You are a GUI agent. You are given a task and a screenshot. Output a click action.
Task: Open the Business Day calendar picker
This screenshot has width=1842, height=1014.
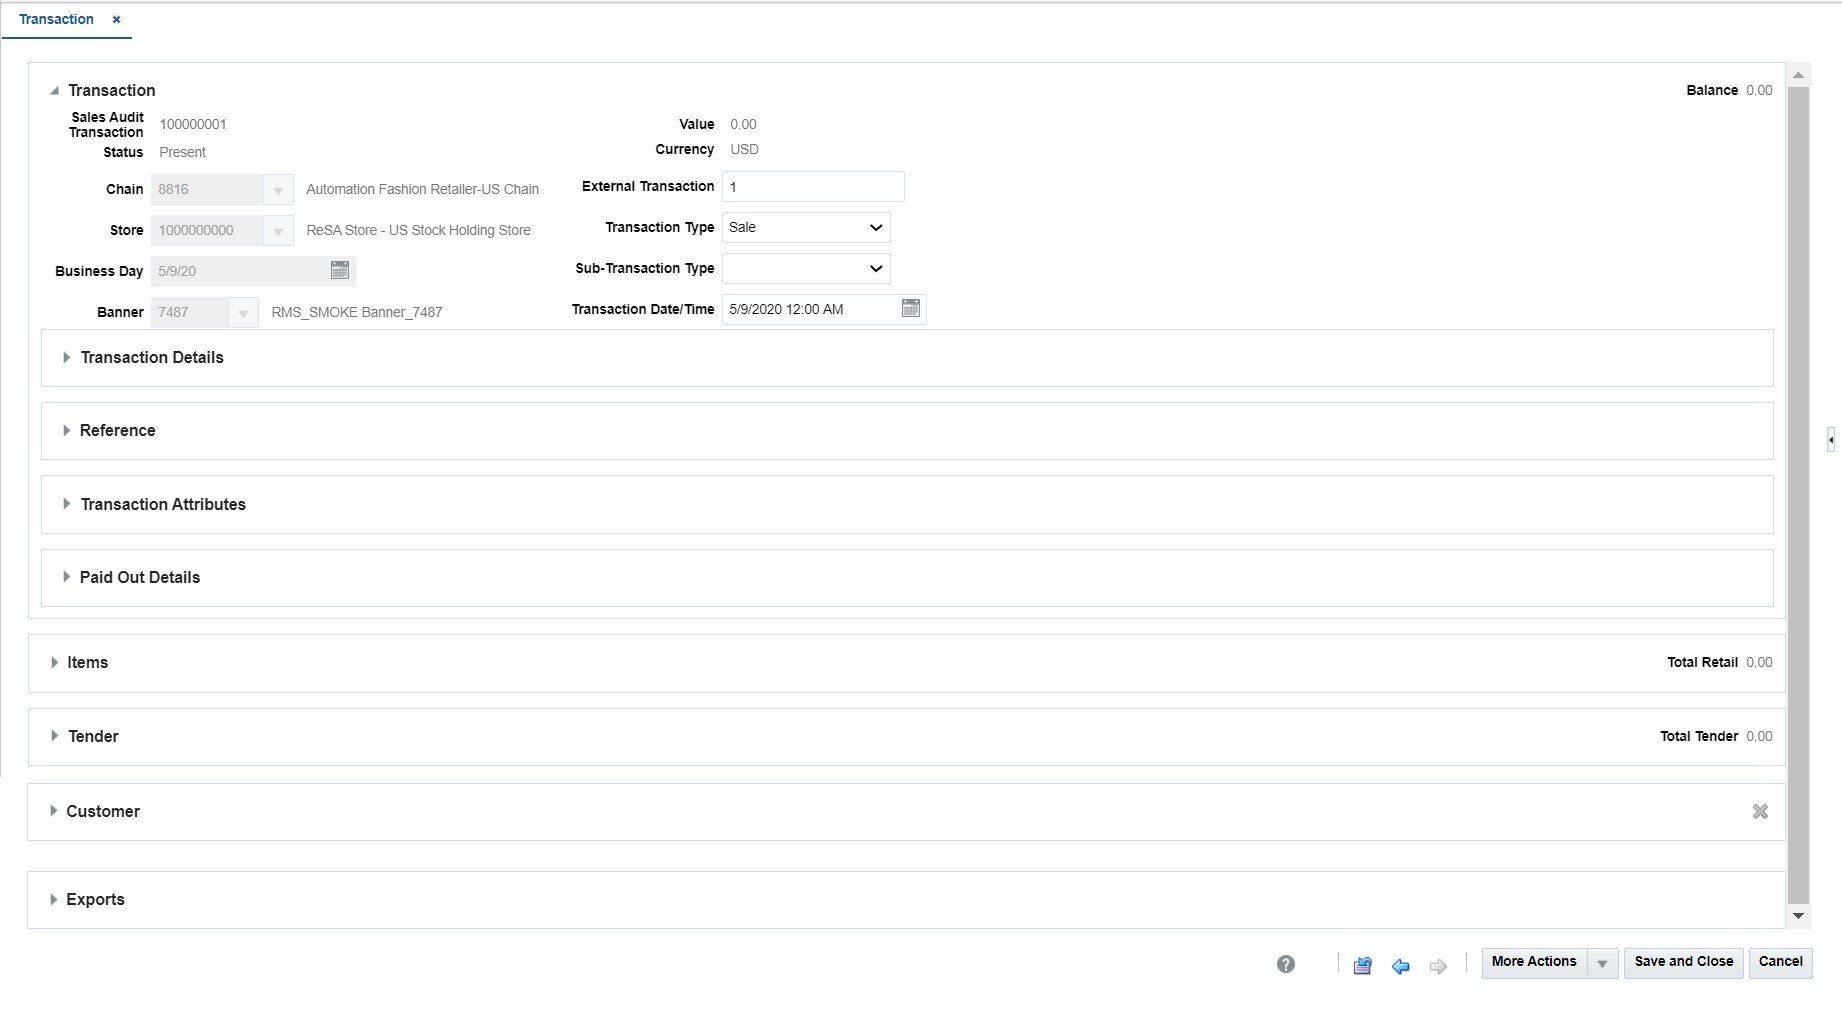339,270
